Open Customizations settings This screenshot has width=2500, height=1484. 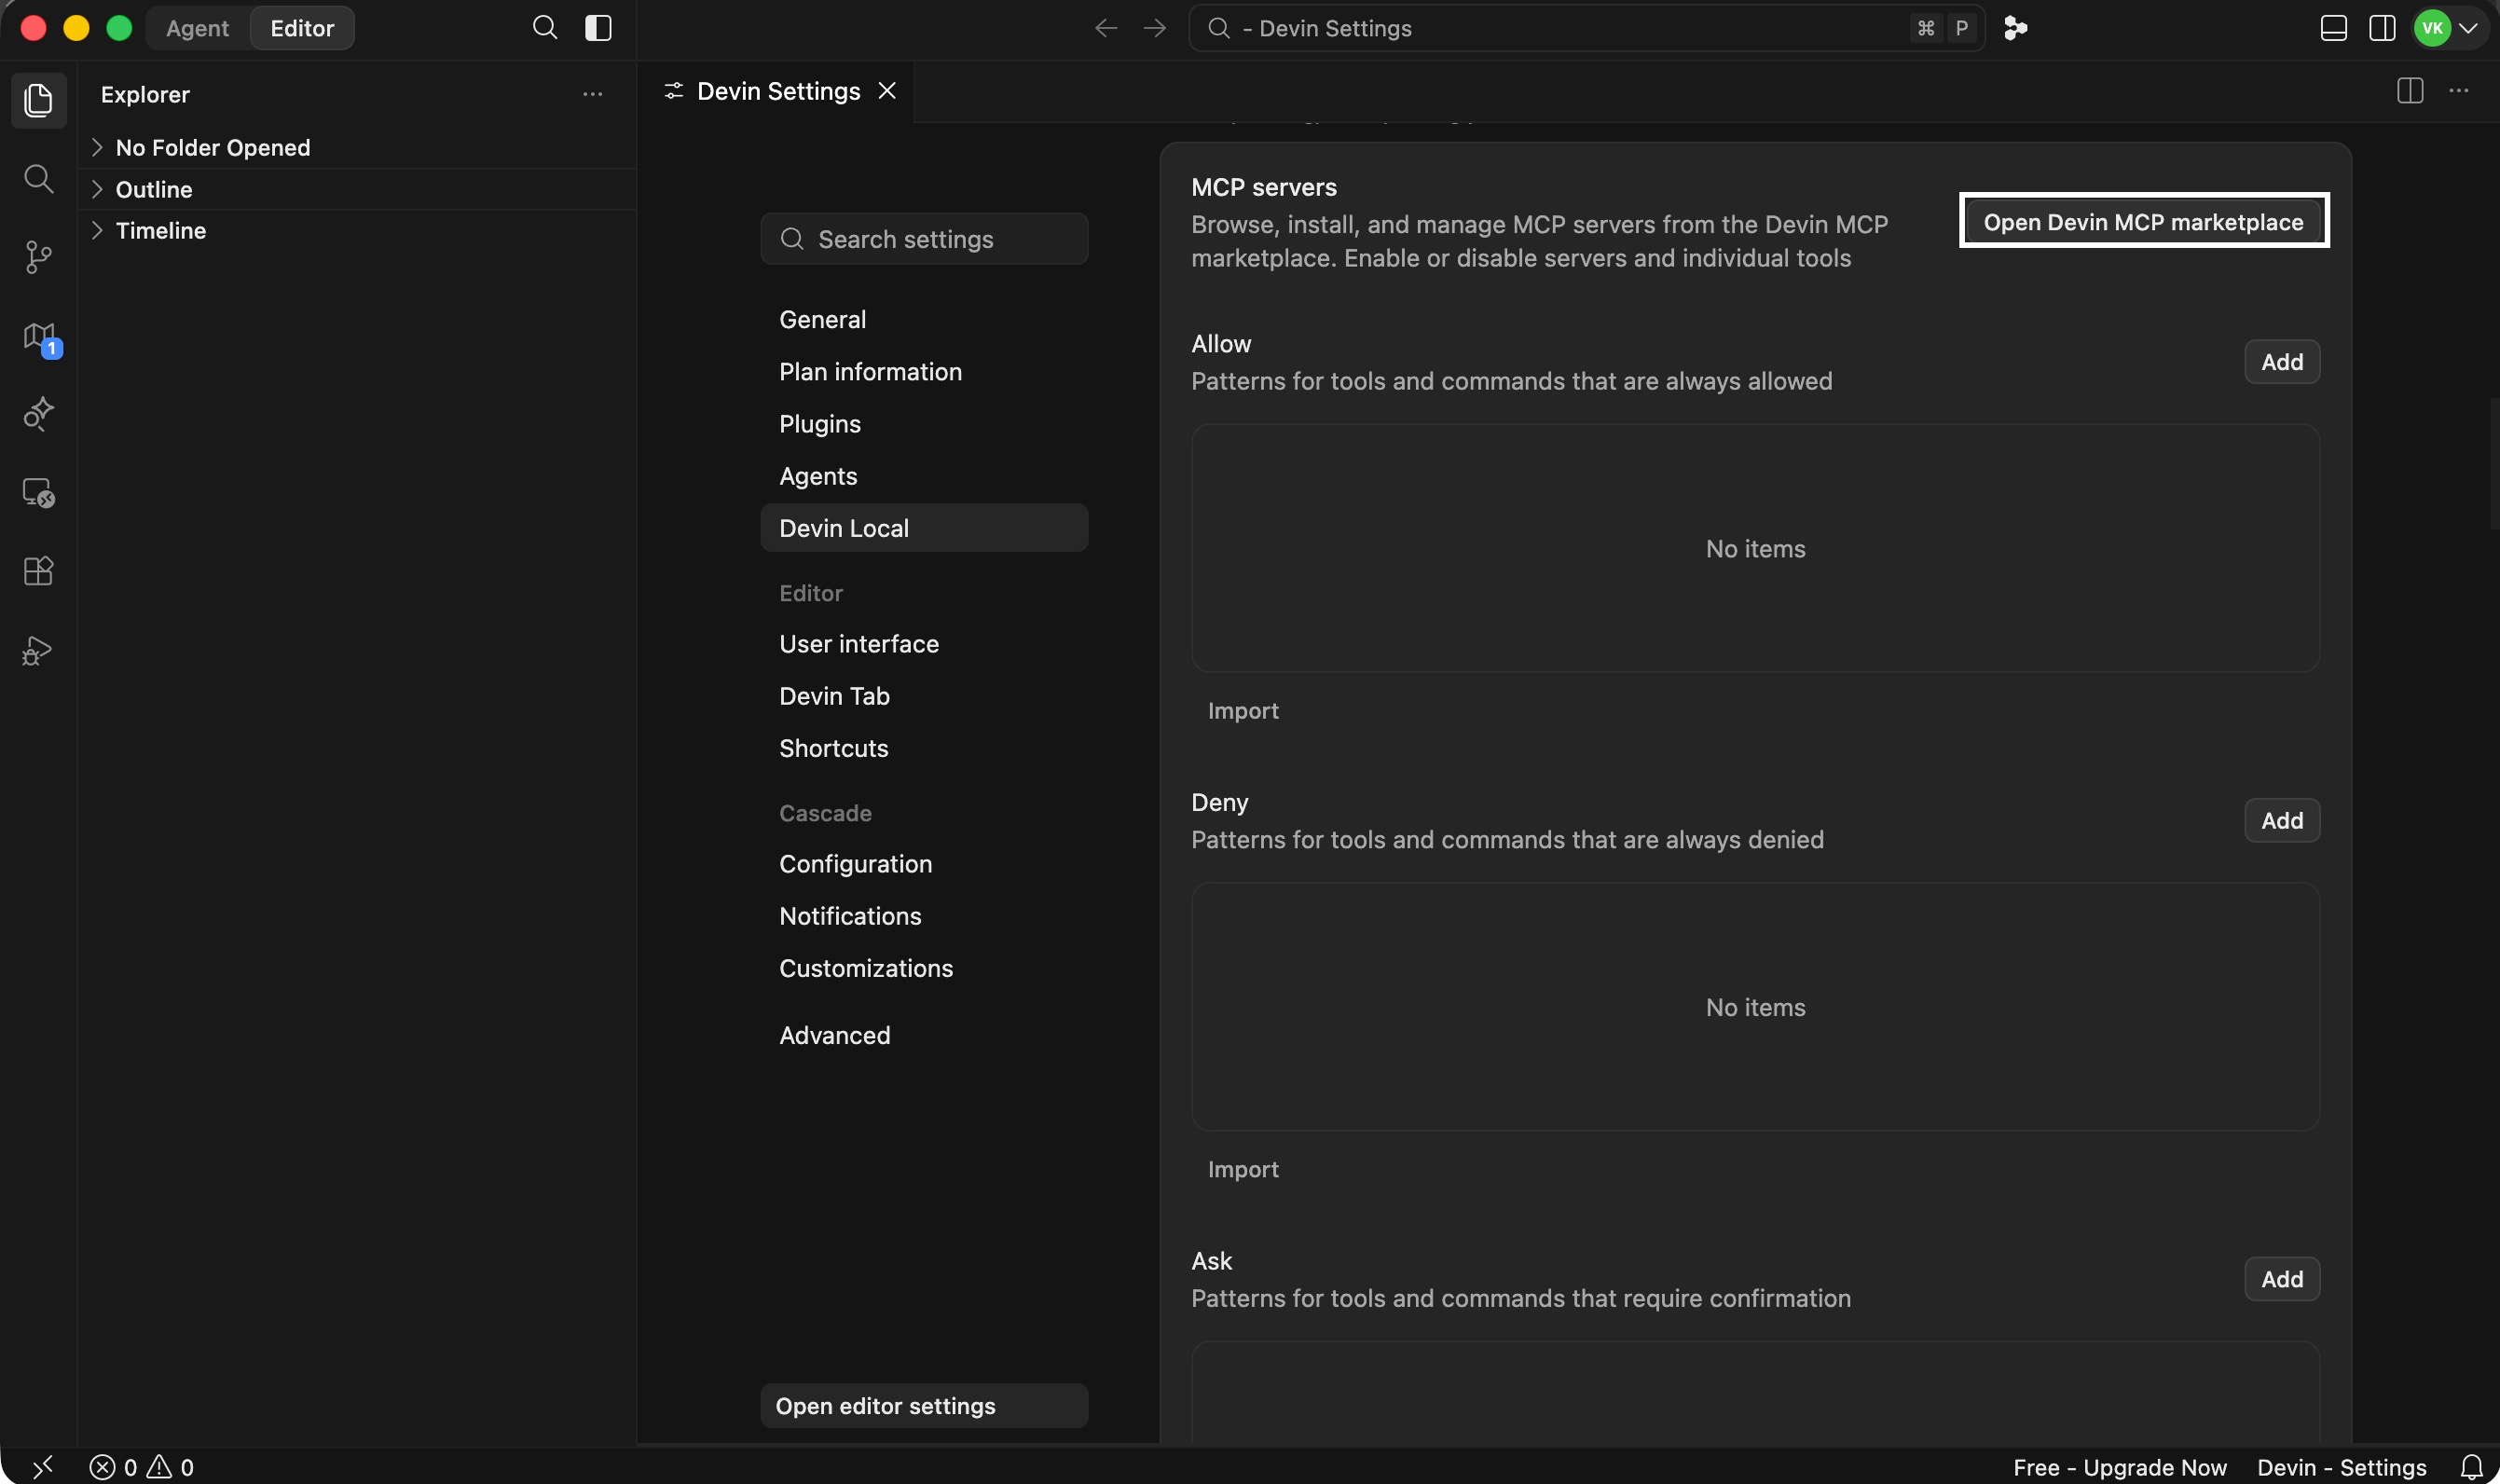pos(924,968)
